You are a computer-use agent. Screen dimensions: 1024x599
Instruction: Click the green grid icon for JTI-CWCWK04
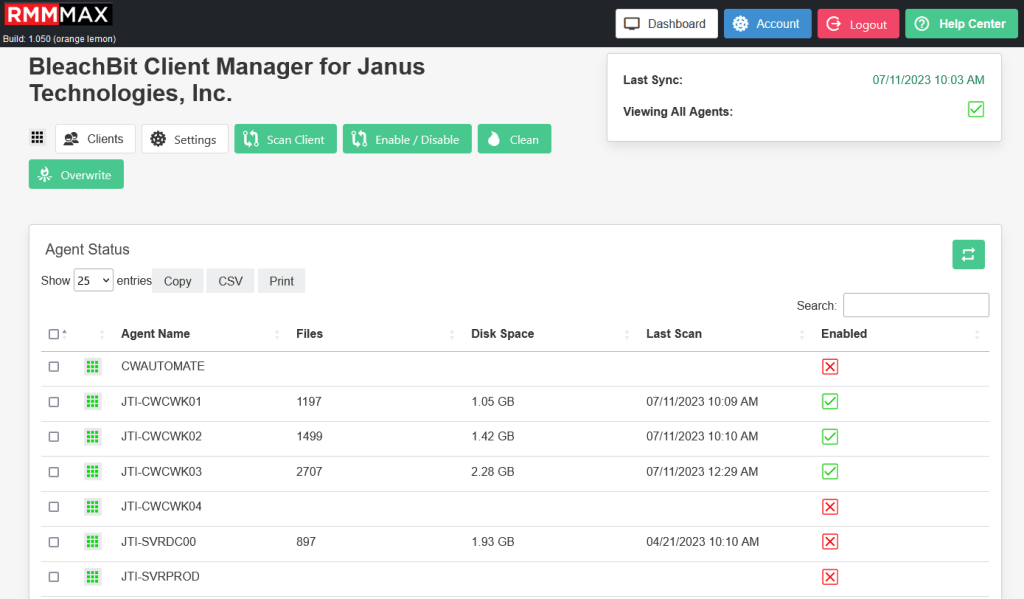coord(93,506)
